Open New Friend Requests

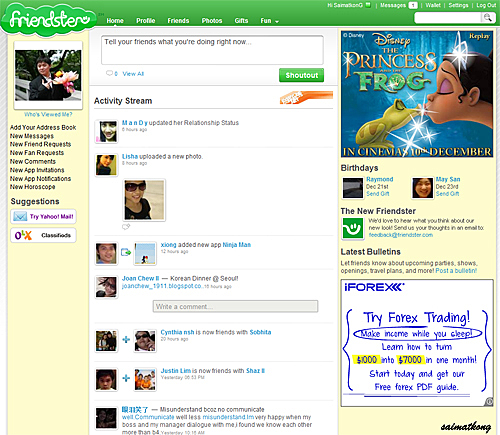(x=40, y=144)
